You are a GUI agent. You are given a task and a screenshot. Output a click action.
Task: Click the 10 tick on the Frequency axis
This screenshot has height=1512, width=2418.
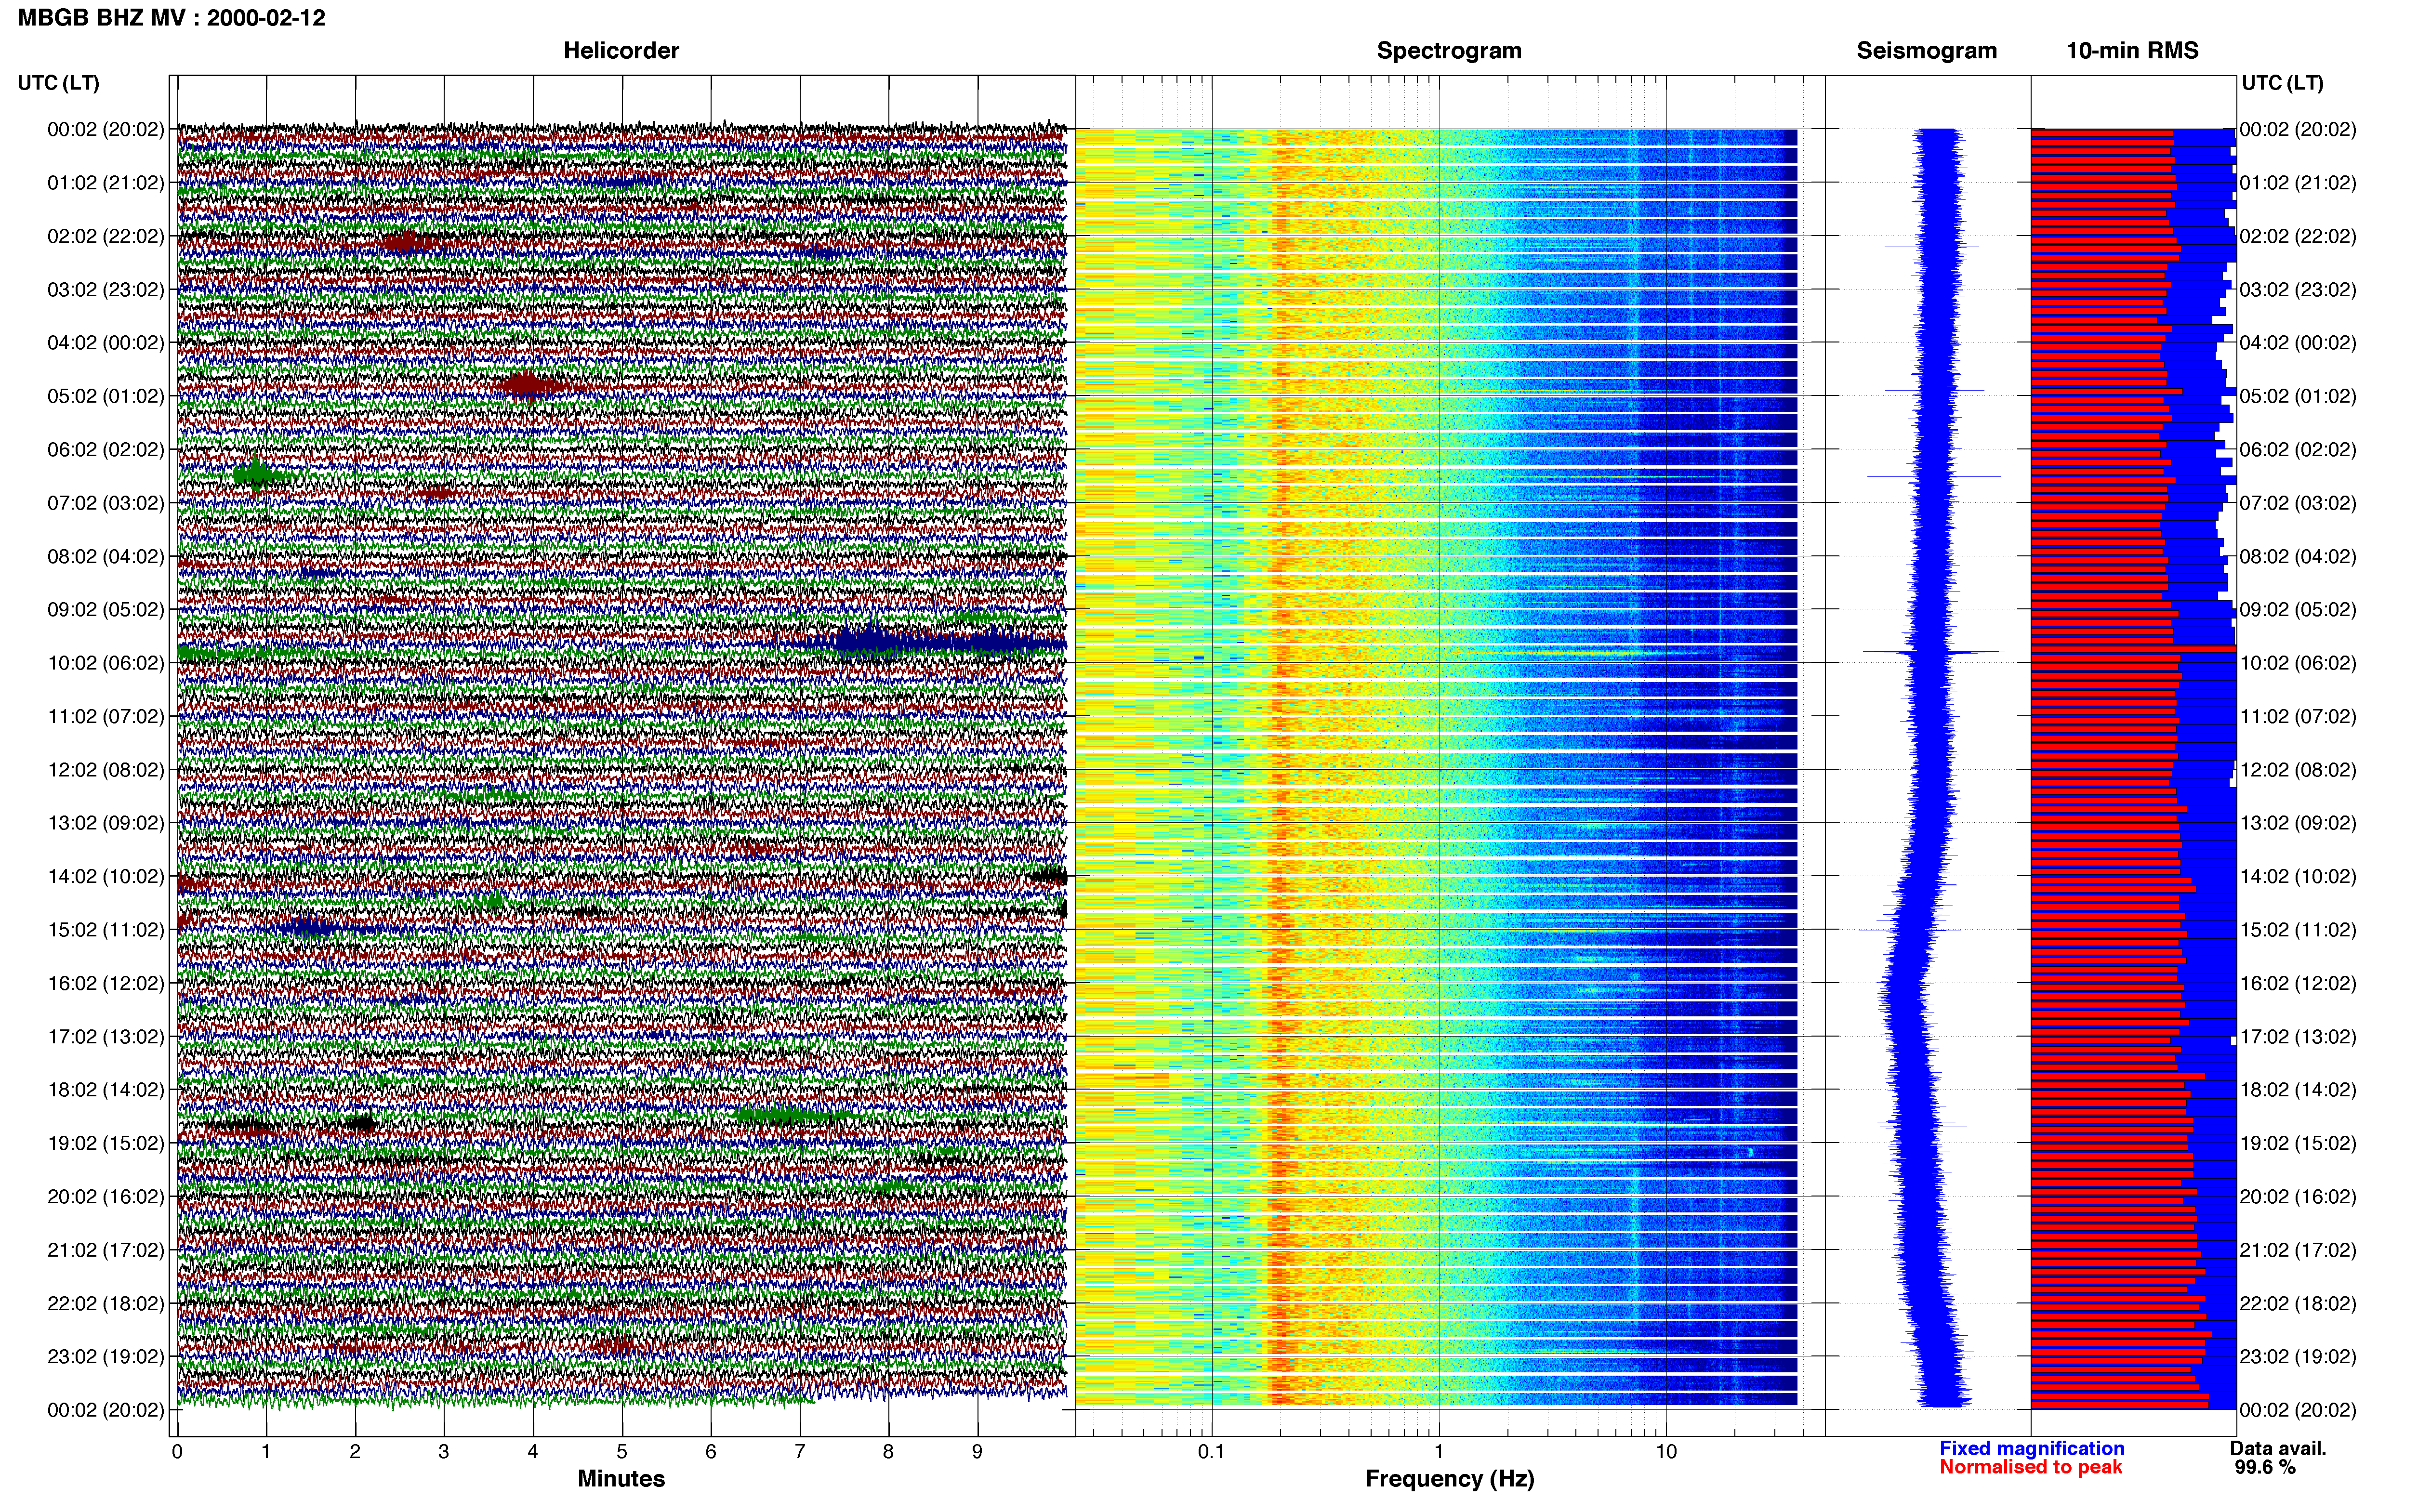coord(1665,1452)
